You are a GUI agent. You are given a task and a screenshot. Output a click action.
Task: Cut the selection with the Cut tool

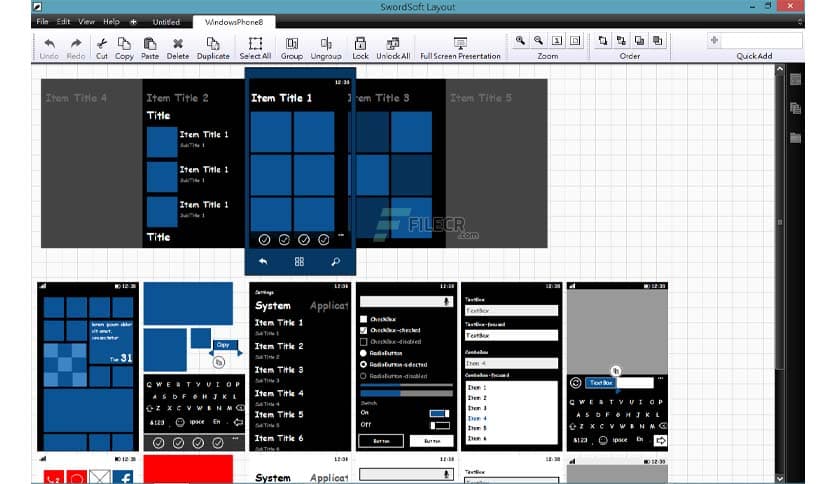(101, 43)
